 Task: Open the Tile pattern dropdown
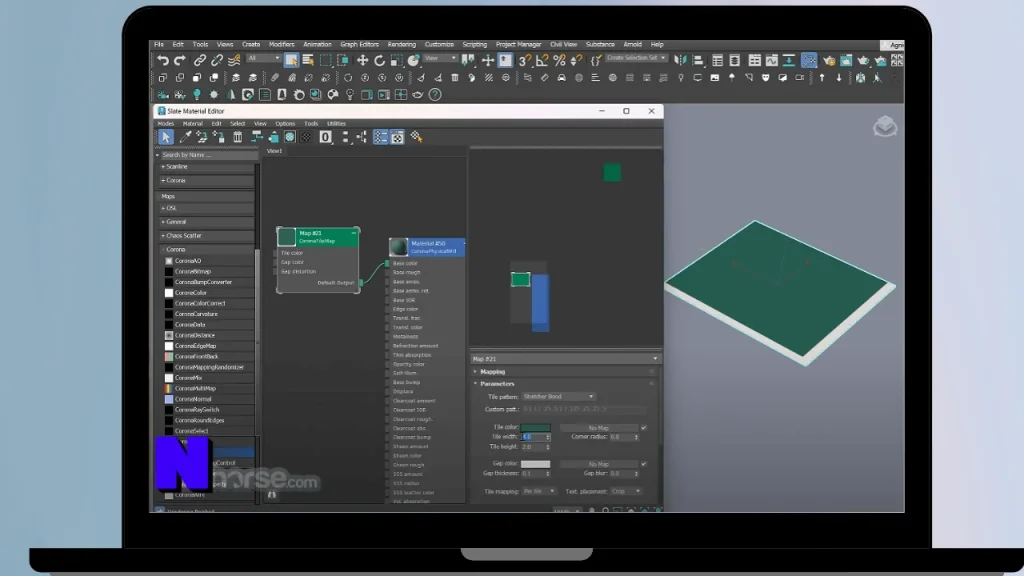click(x=558, y=396)
